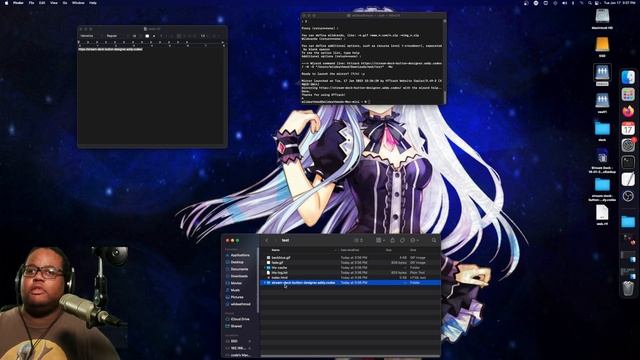Open the Finder share menu icon
Image resolution: width=640 pixels, height=360 pixels.
393,240
